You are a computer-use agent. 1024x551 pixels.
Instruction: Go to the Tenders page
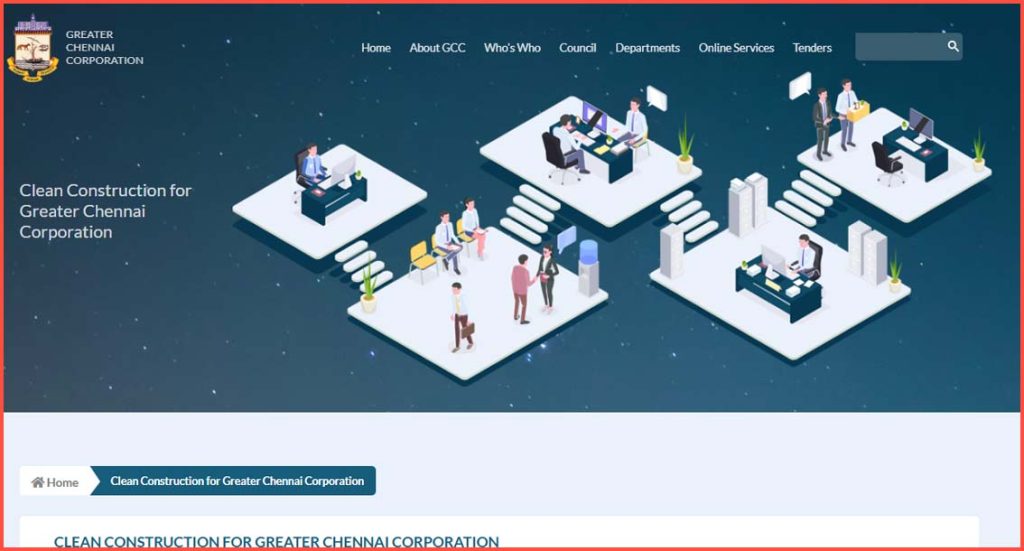pos(812,48)
